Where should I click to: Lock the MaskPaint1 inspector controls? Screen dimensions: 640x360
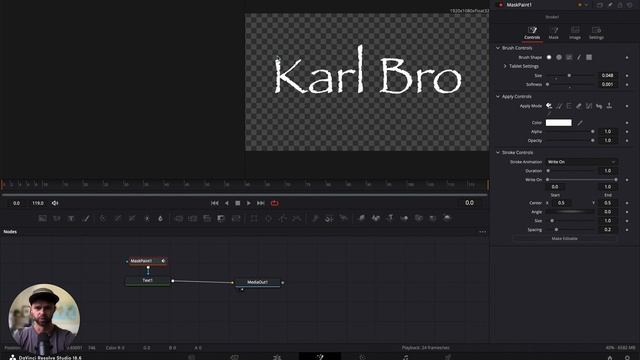(x=620, y=5)
